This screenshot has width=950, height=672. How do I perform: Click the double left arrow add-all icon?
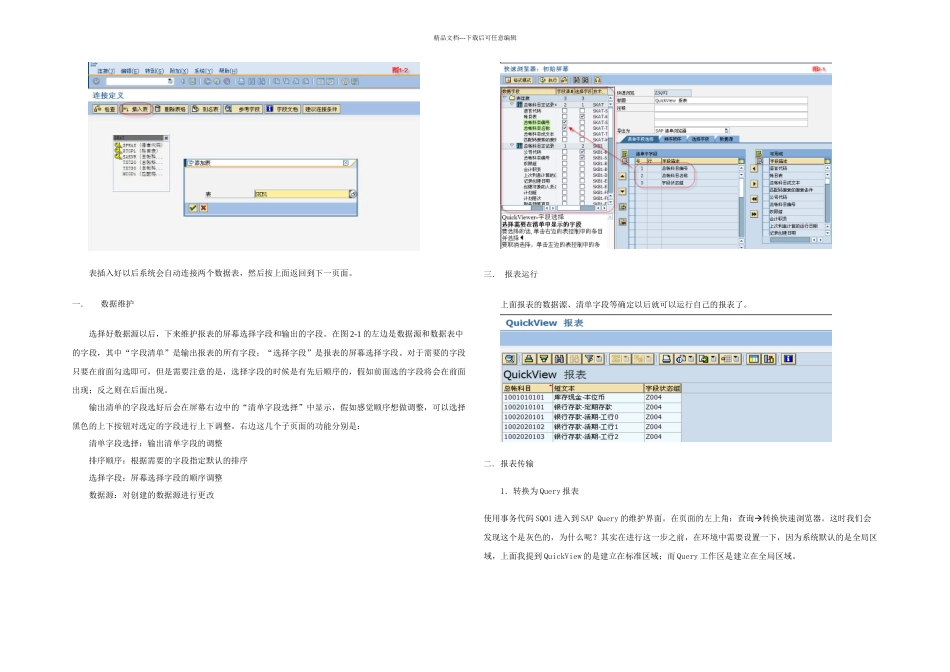click(x=754, y=199)
